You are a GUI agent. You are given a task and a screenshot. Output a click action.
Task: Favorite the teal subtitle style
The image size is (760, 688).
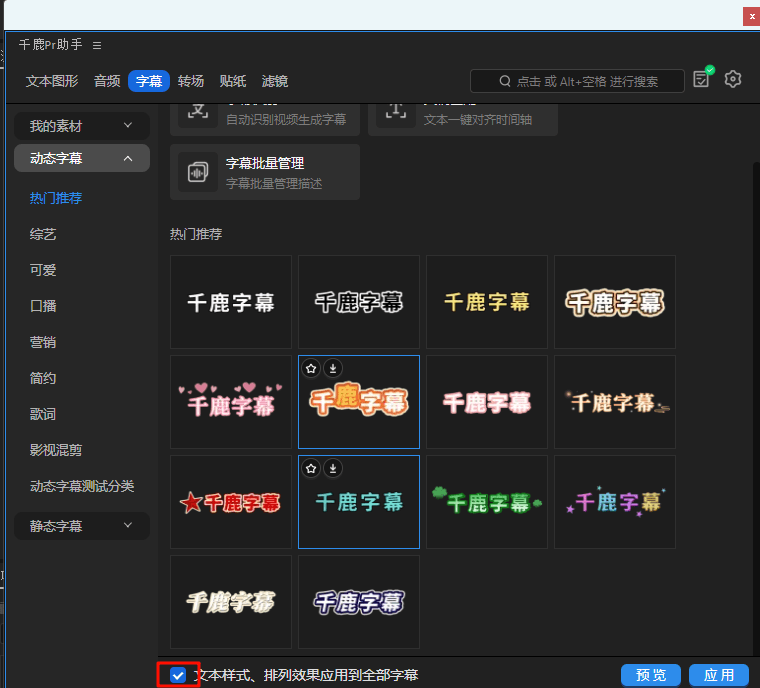(311, 468)
